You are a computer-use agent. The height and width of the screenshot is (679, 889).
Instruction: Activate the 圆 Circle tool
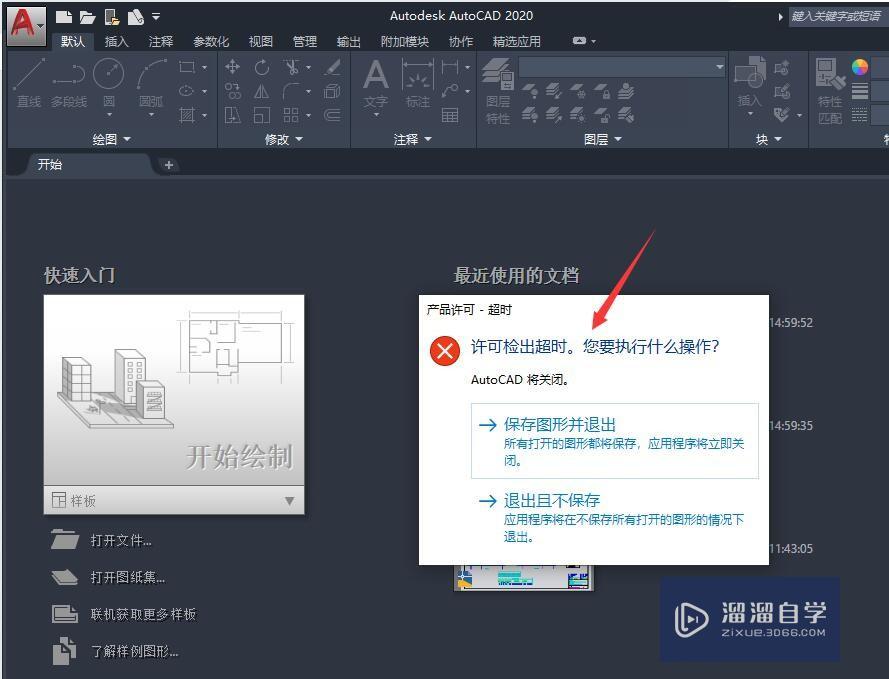coord(108,75)
